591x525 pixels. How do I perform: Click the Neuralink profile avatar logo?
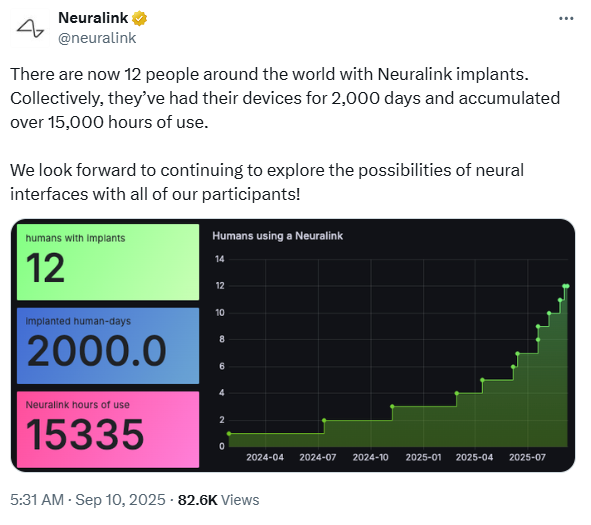pos(30,28)
